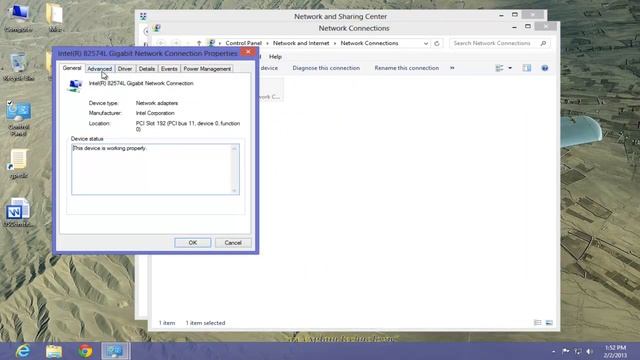Click the Control Panel taskbar button
This screenshot has width=640, height=360.
[x=115, y=351]
